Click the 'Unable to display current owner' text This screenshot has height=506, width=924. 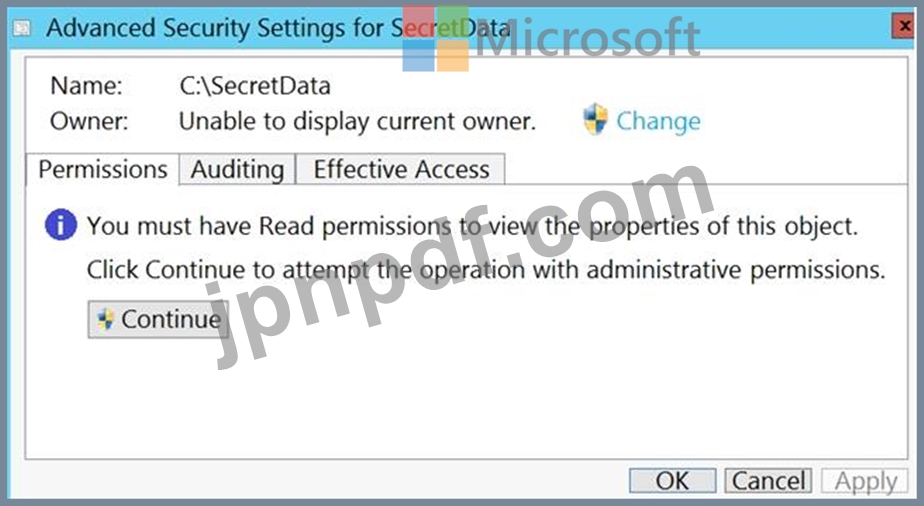357,121
